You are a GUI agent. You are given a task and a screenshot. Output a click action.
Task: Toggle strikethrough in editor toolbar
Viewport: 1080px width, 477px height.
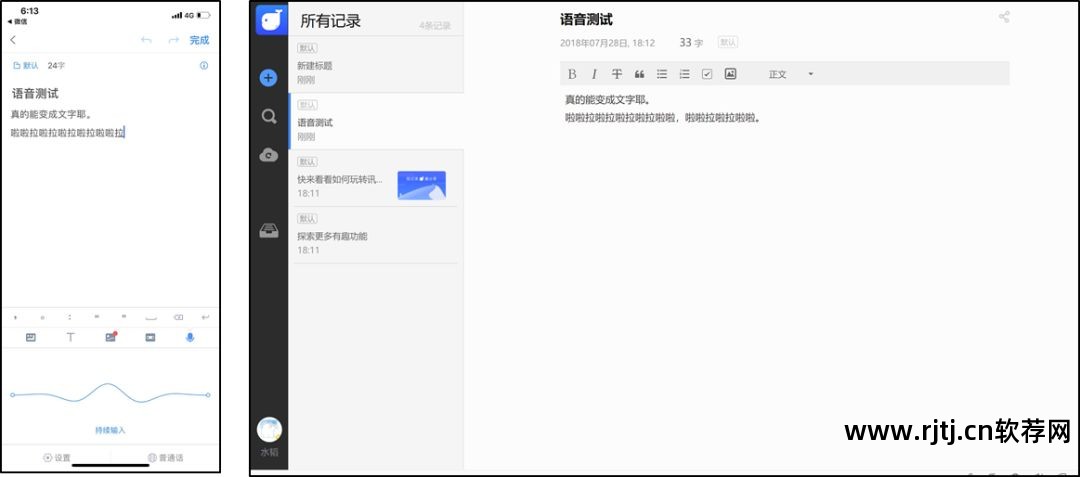point(617,74)
